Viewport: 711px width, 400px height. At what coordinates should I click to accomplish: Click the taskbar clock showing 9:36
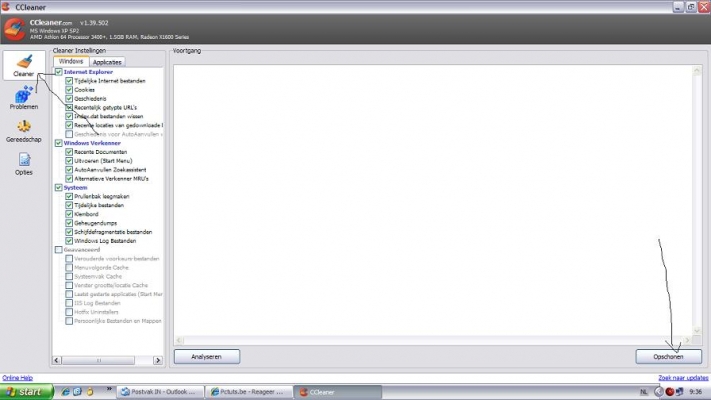pyautogui.click(x=696, y=392)
